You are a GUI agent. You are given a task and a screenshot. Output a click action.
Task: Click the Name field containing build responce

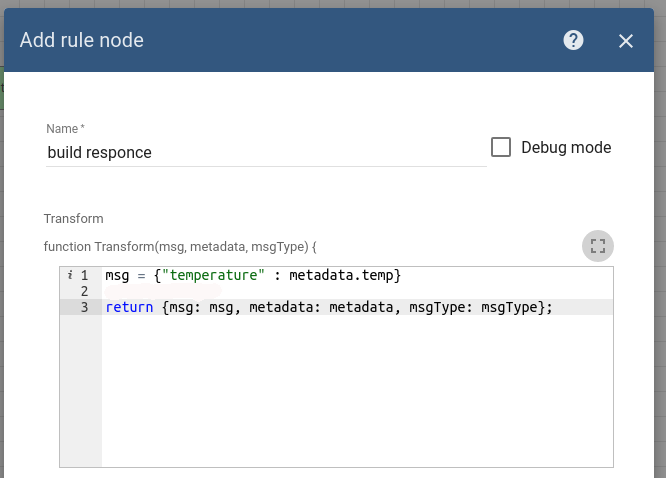click(x=265, y=153)
